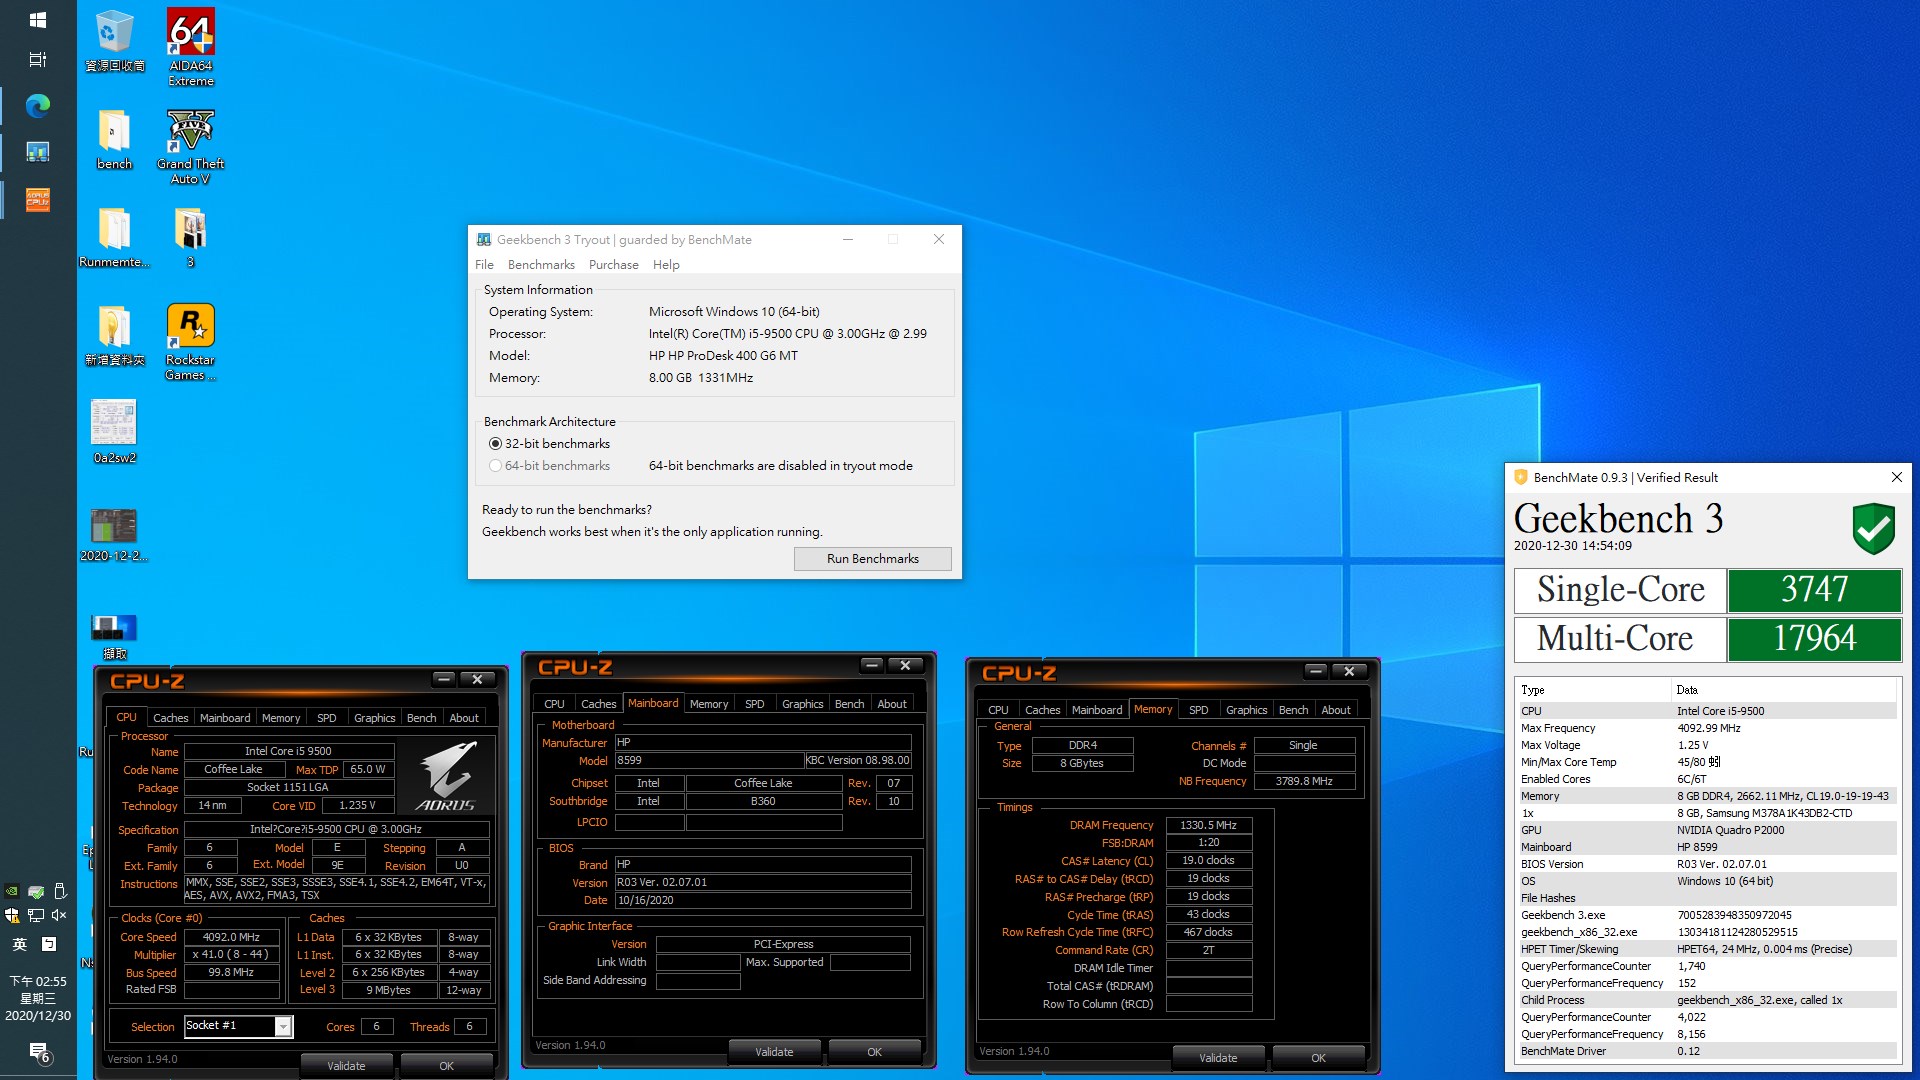1920x1080 pixels.
Task: Click the English input language indicator
Action: (19, 944)
